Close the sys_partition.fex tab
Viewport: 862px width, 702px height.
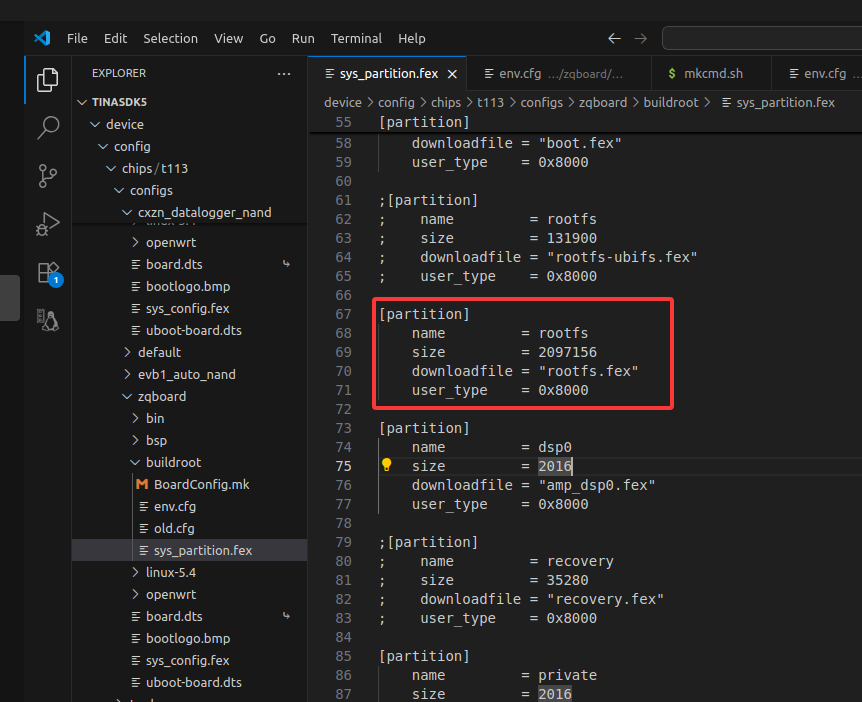point(452,74)
